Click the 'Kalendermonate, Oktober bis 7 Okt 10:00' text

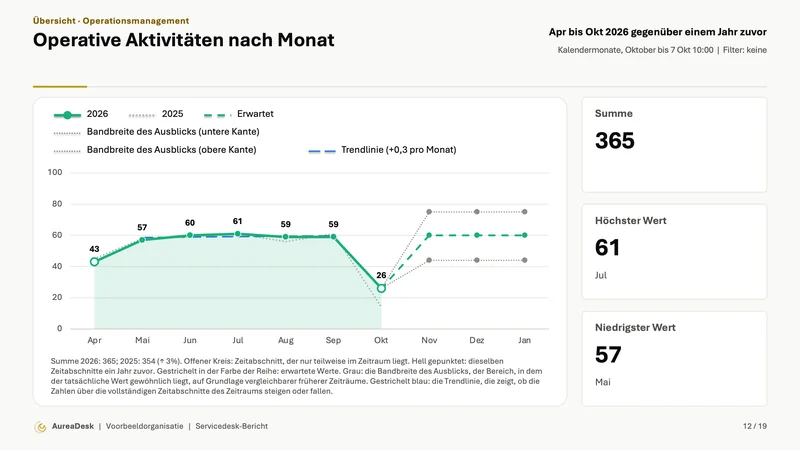(635, 50)
